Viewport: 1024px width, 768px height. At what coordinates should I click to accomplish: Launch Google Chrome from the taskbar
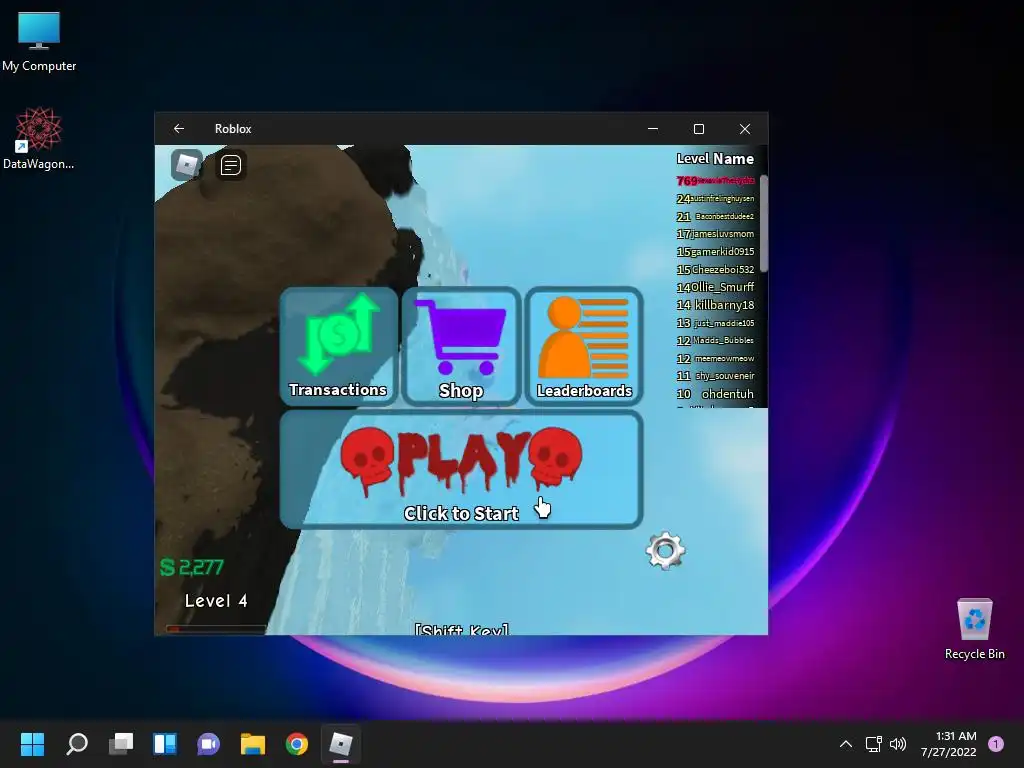click(297, 744)
